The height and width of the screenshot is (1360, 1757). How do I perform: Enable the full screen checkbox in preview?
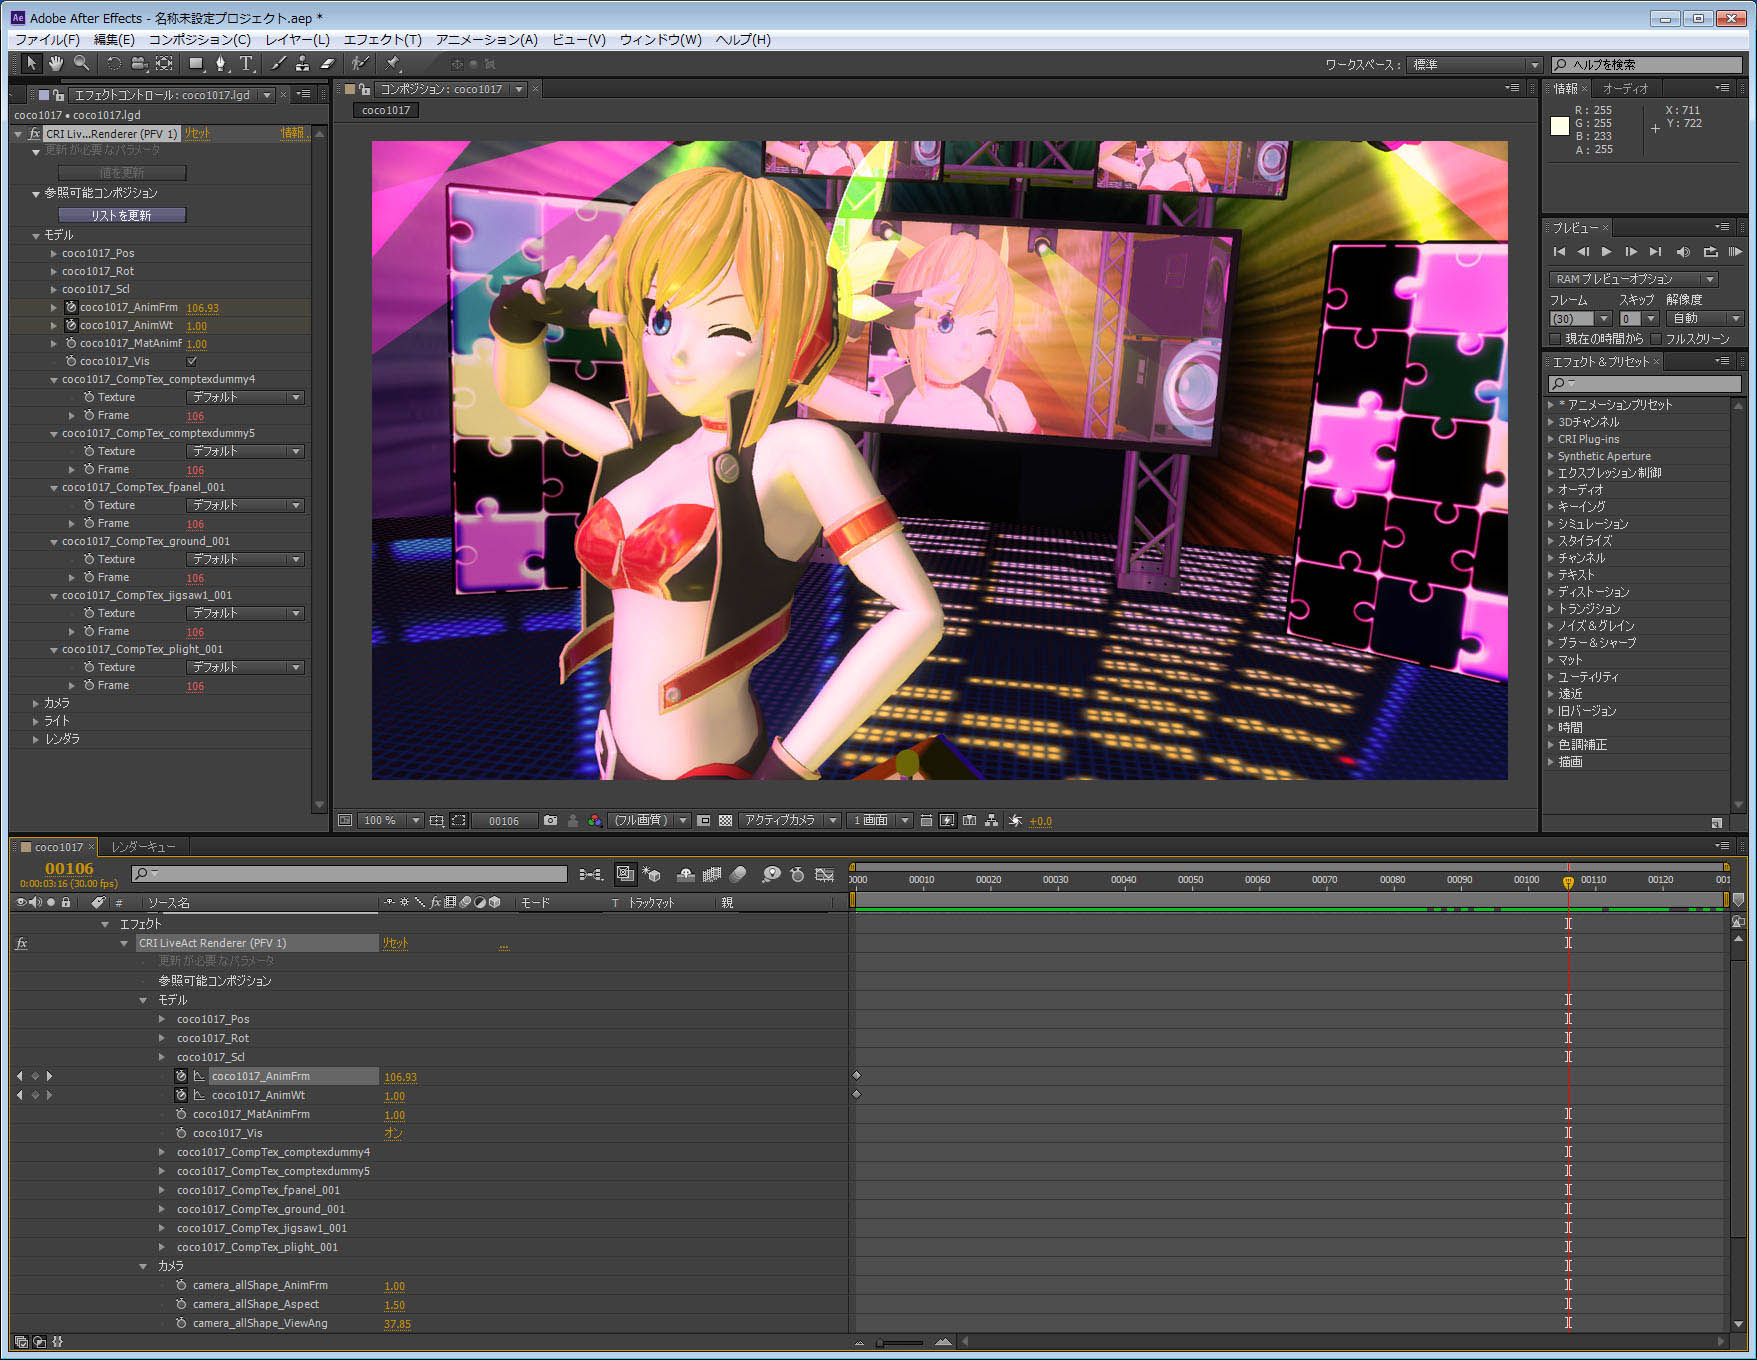pos(1656,339)
